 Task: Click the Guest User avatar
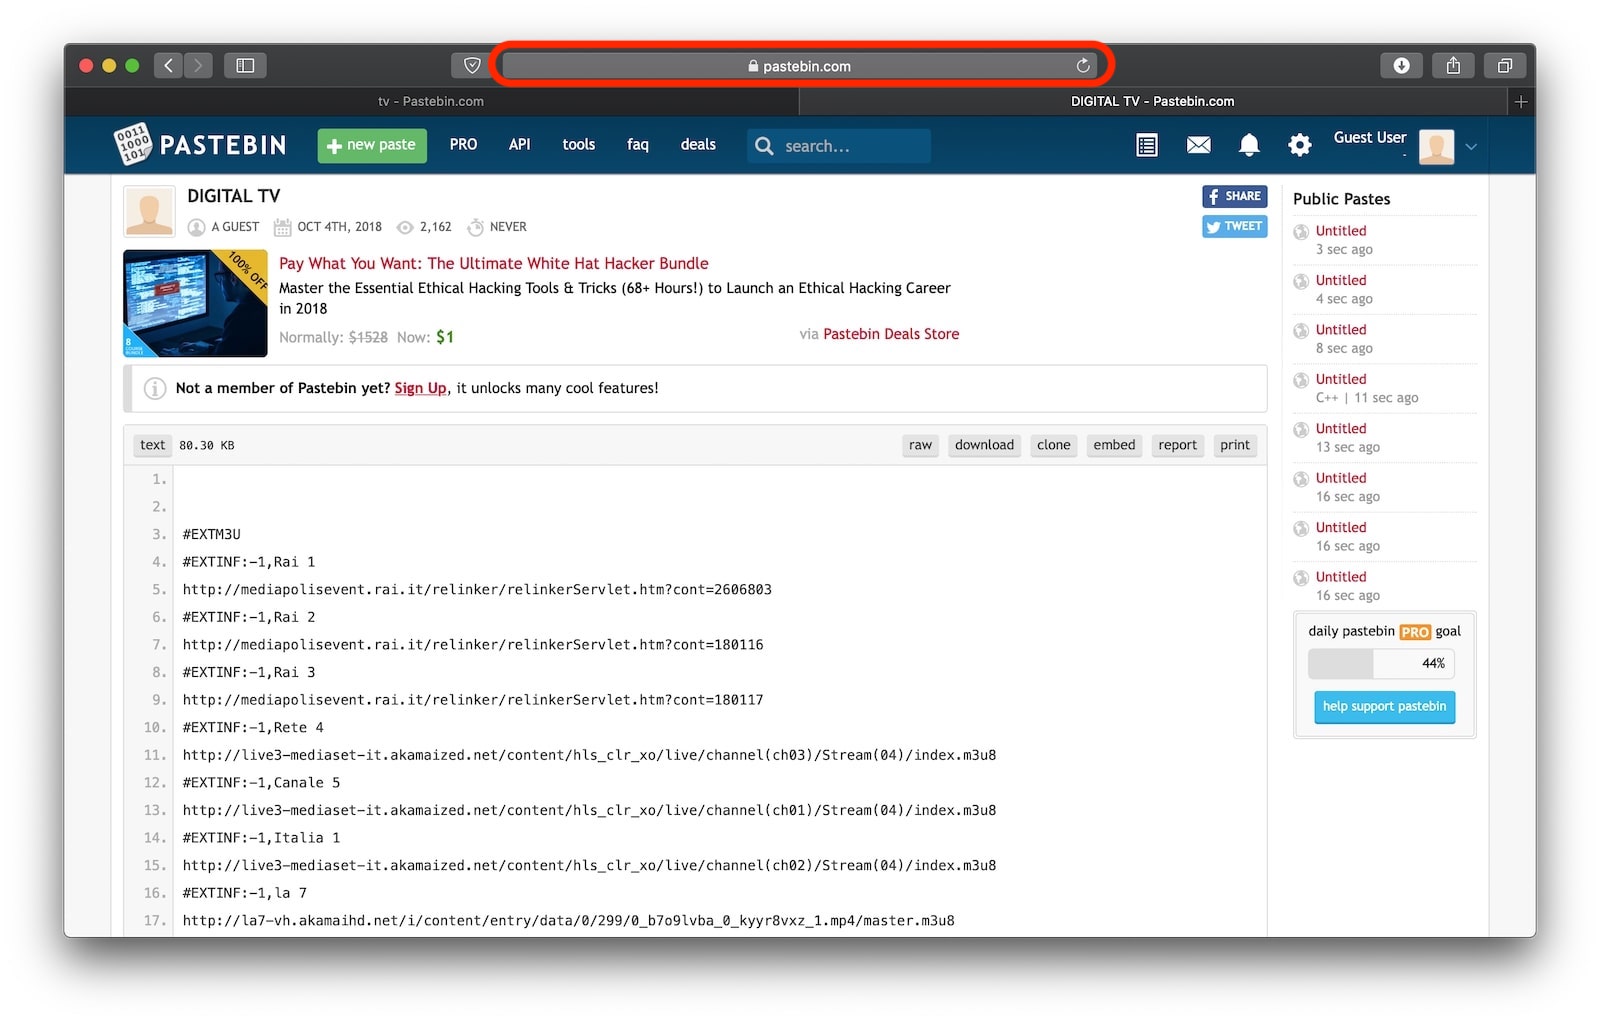(x=1436, y=147)
